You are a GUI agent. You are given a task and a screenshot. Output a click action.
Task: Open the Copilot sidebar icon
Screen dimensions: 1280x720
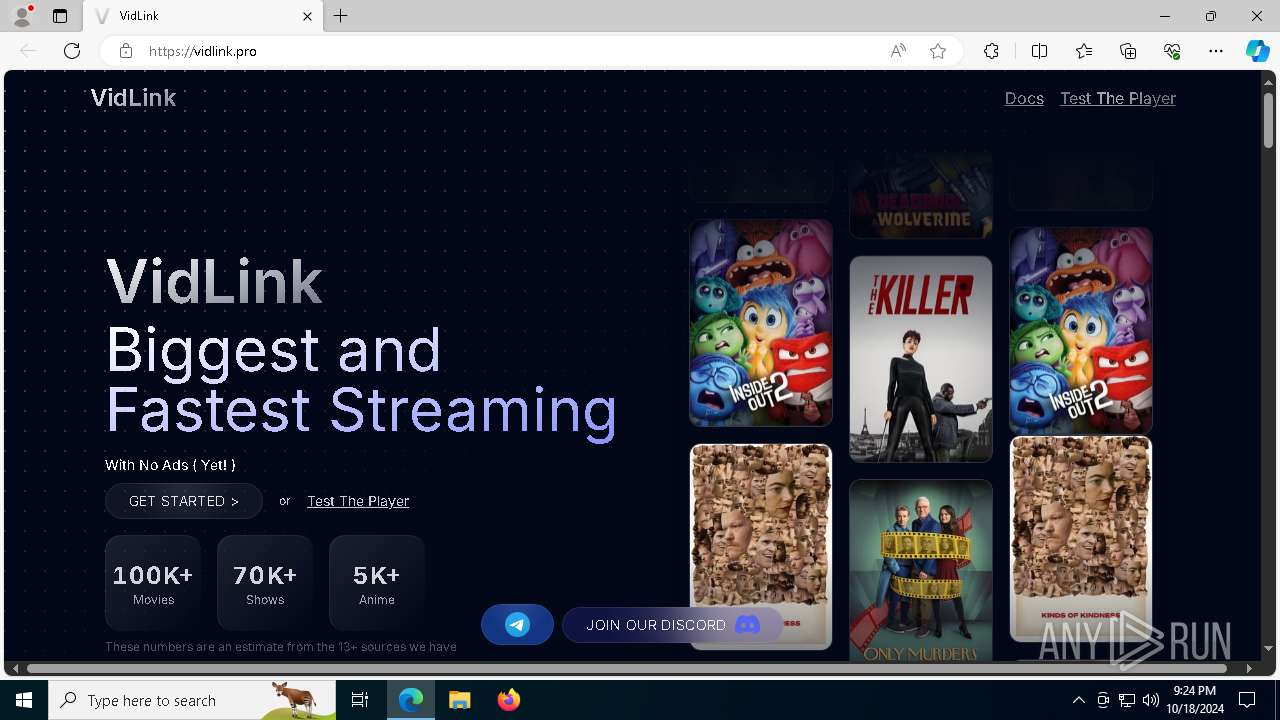tap(1257, 51)
